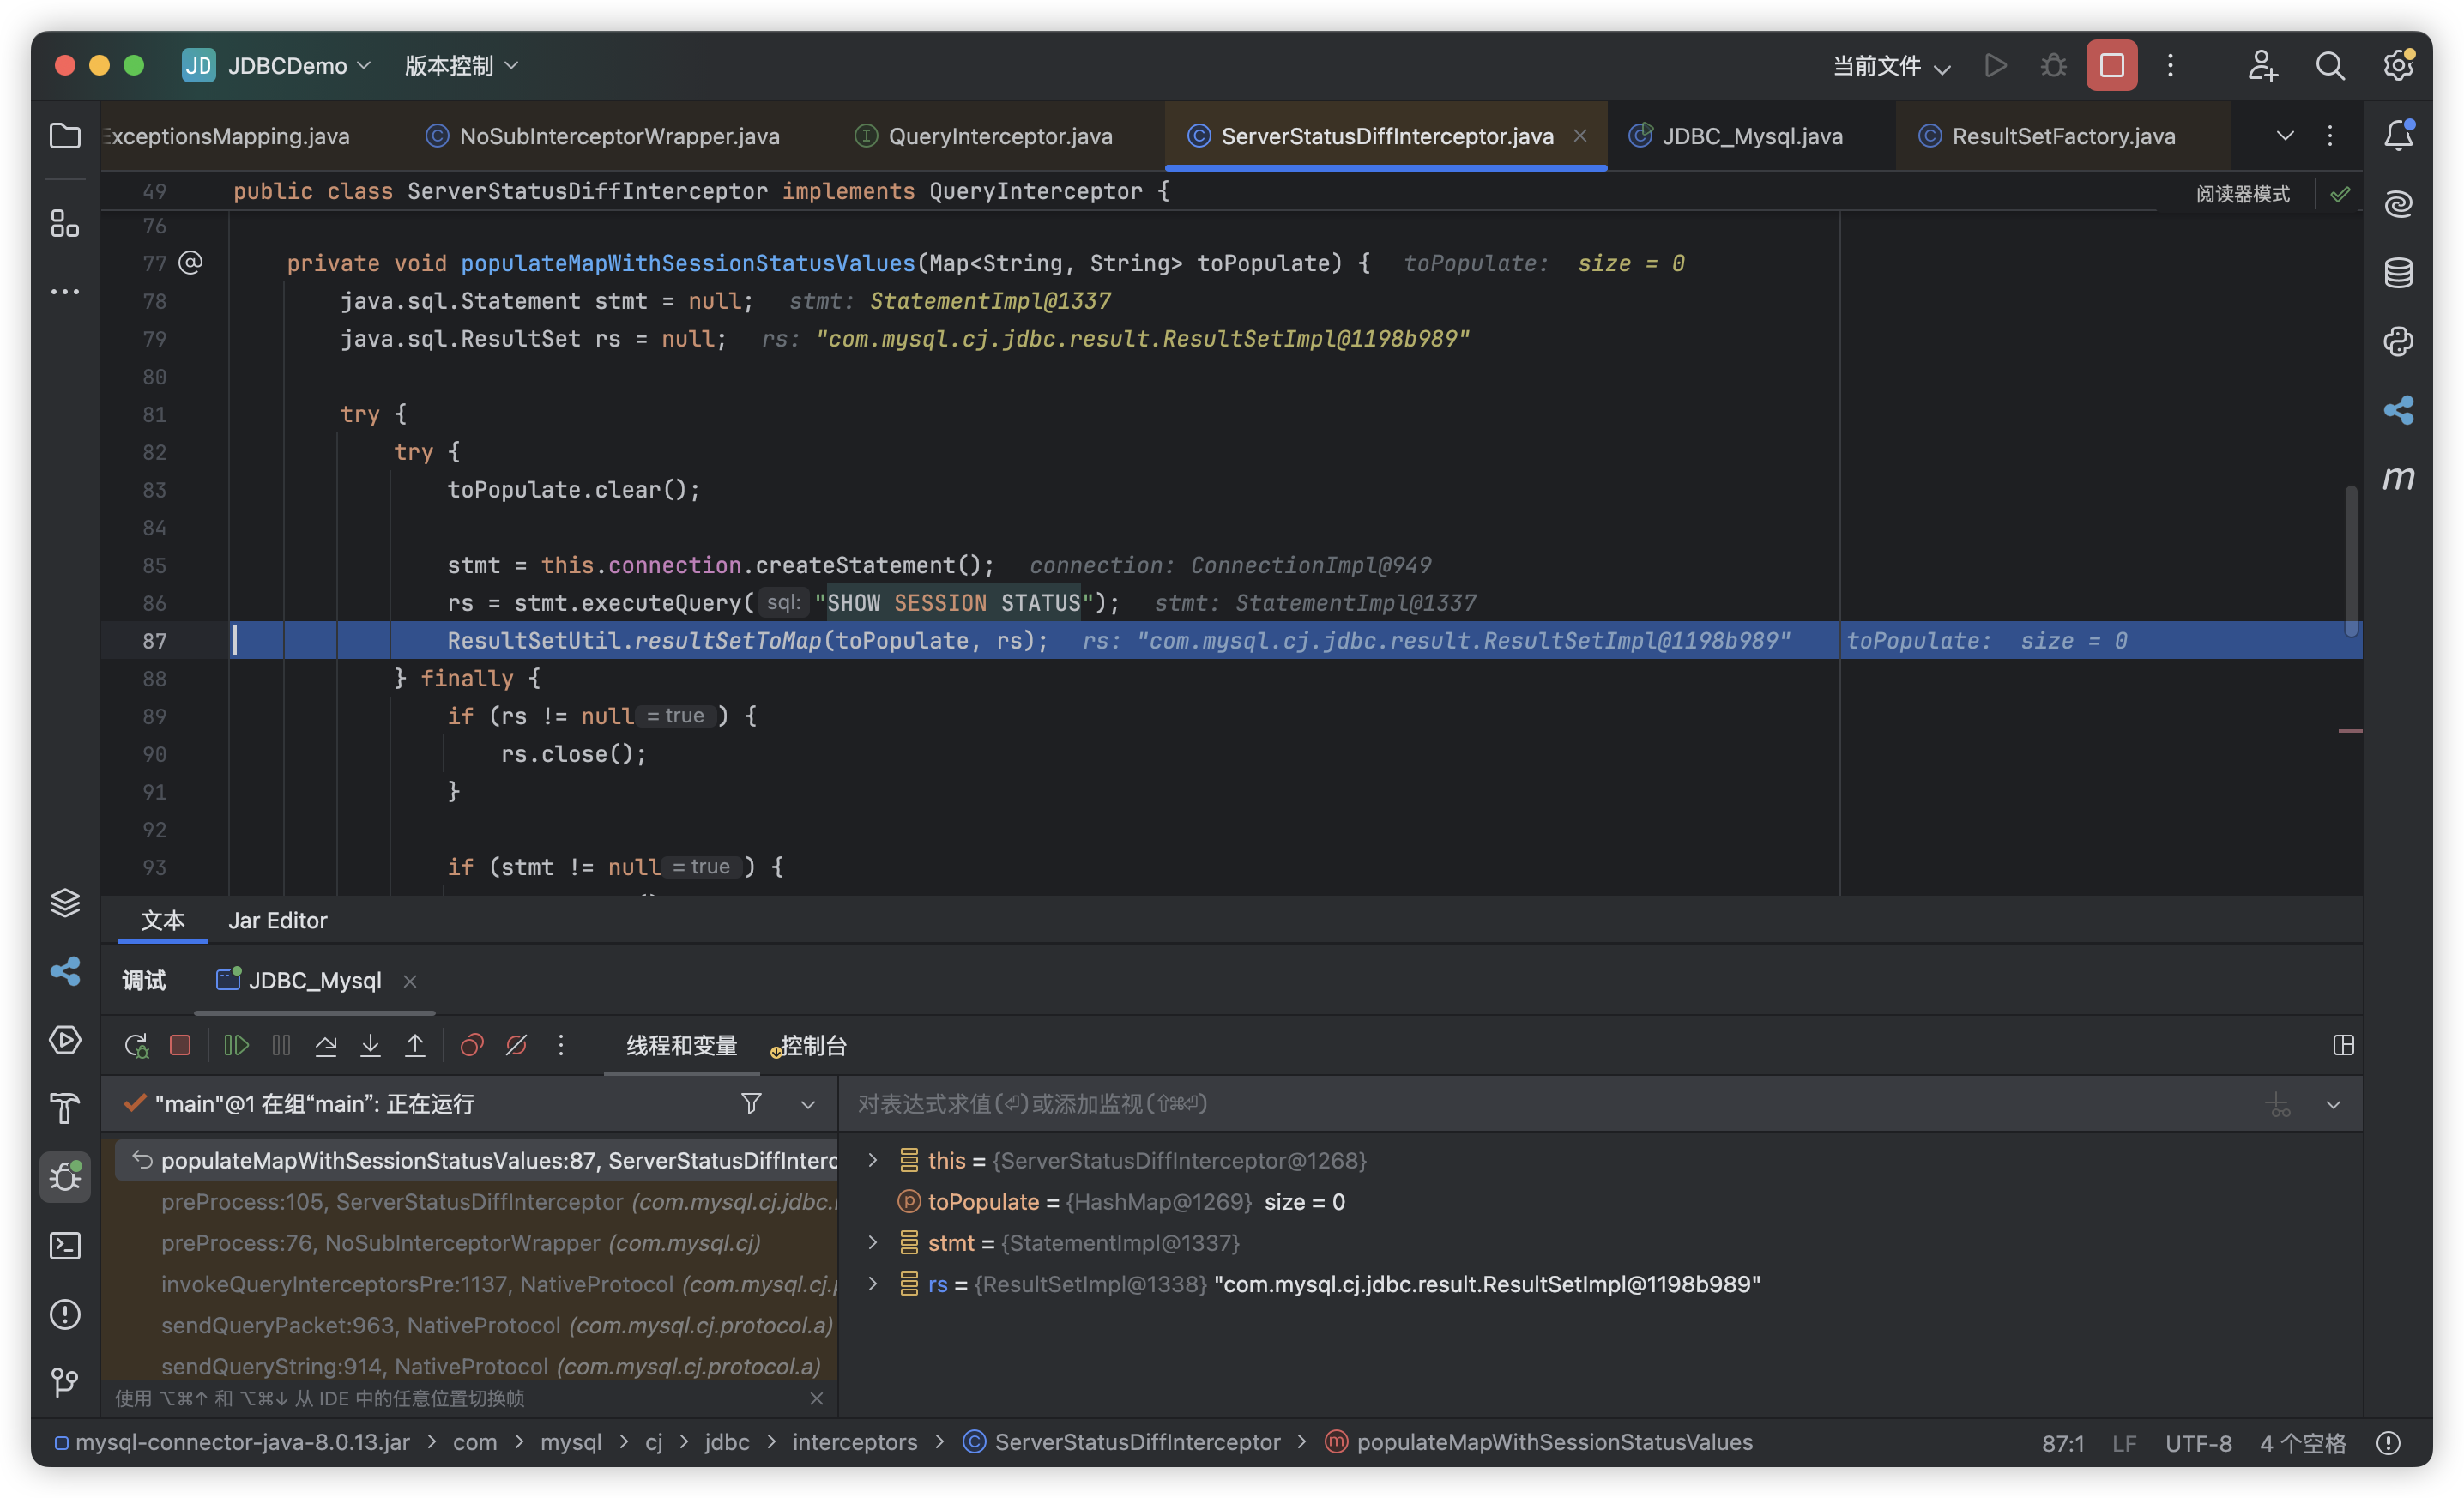Close ServerStatusDiffInterceptor.java tab

(x=1580, y=135)
